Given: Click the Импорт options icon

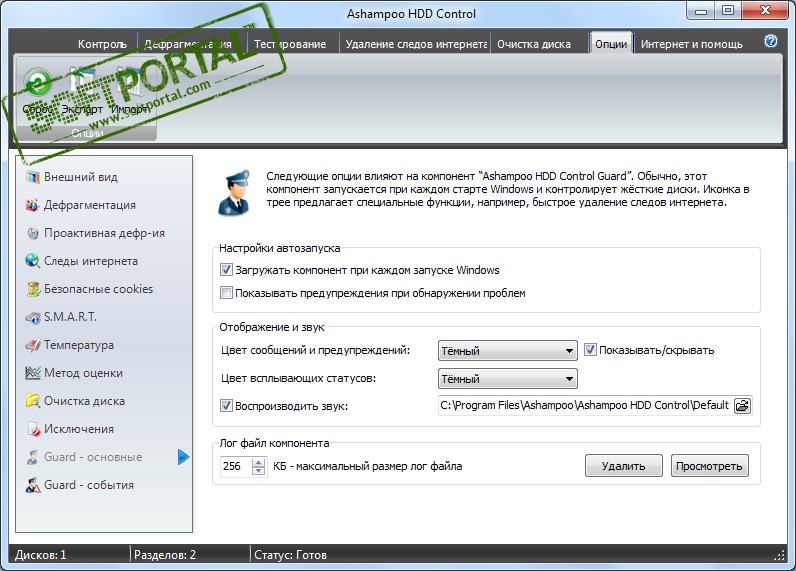Looking at the screenshot, I should (x=129, y=82).
